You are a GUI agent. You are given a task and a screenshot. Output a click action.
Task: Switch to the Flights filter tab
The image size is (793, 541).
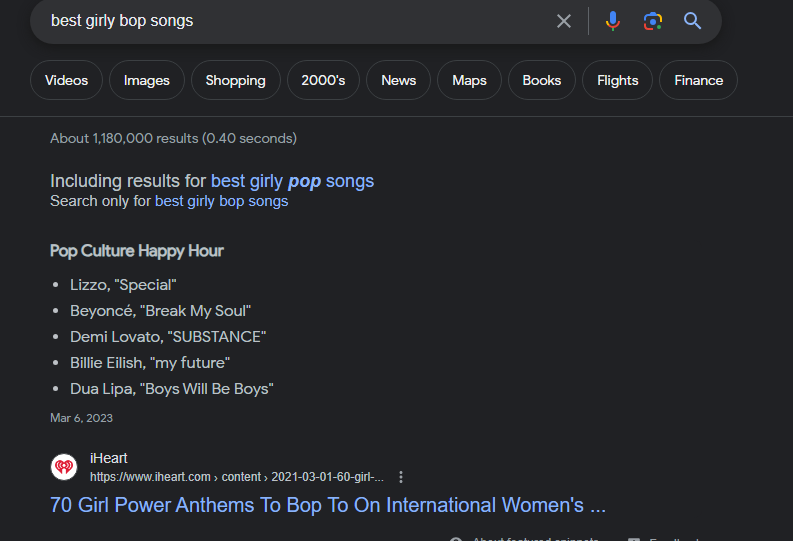(x=618, y=80)
